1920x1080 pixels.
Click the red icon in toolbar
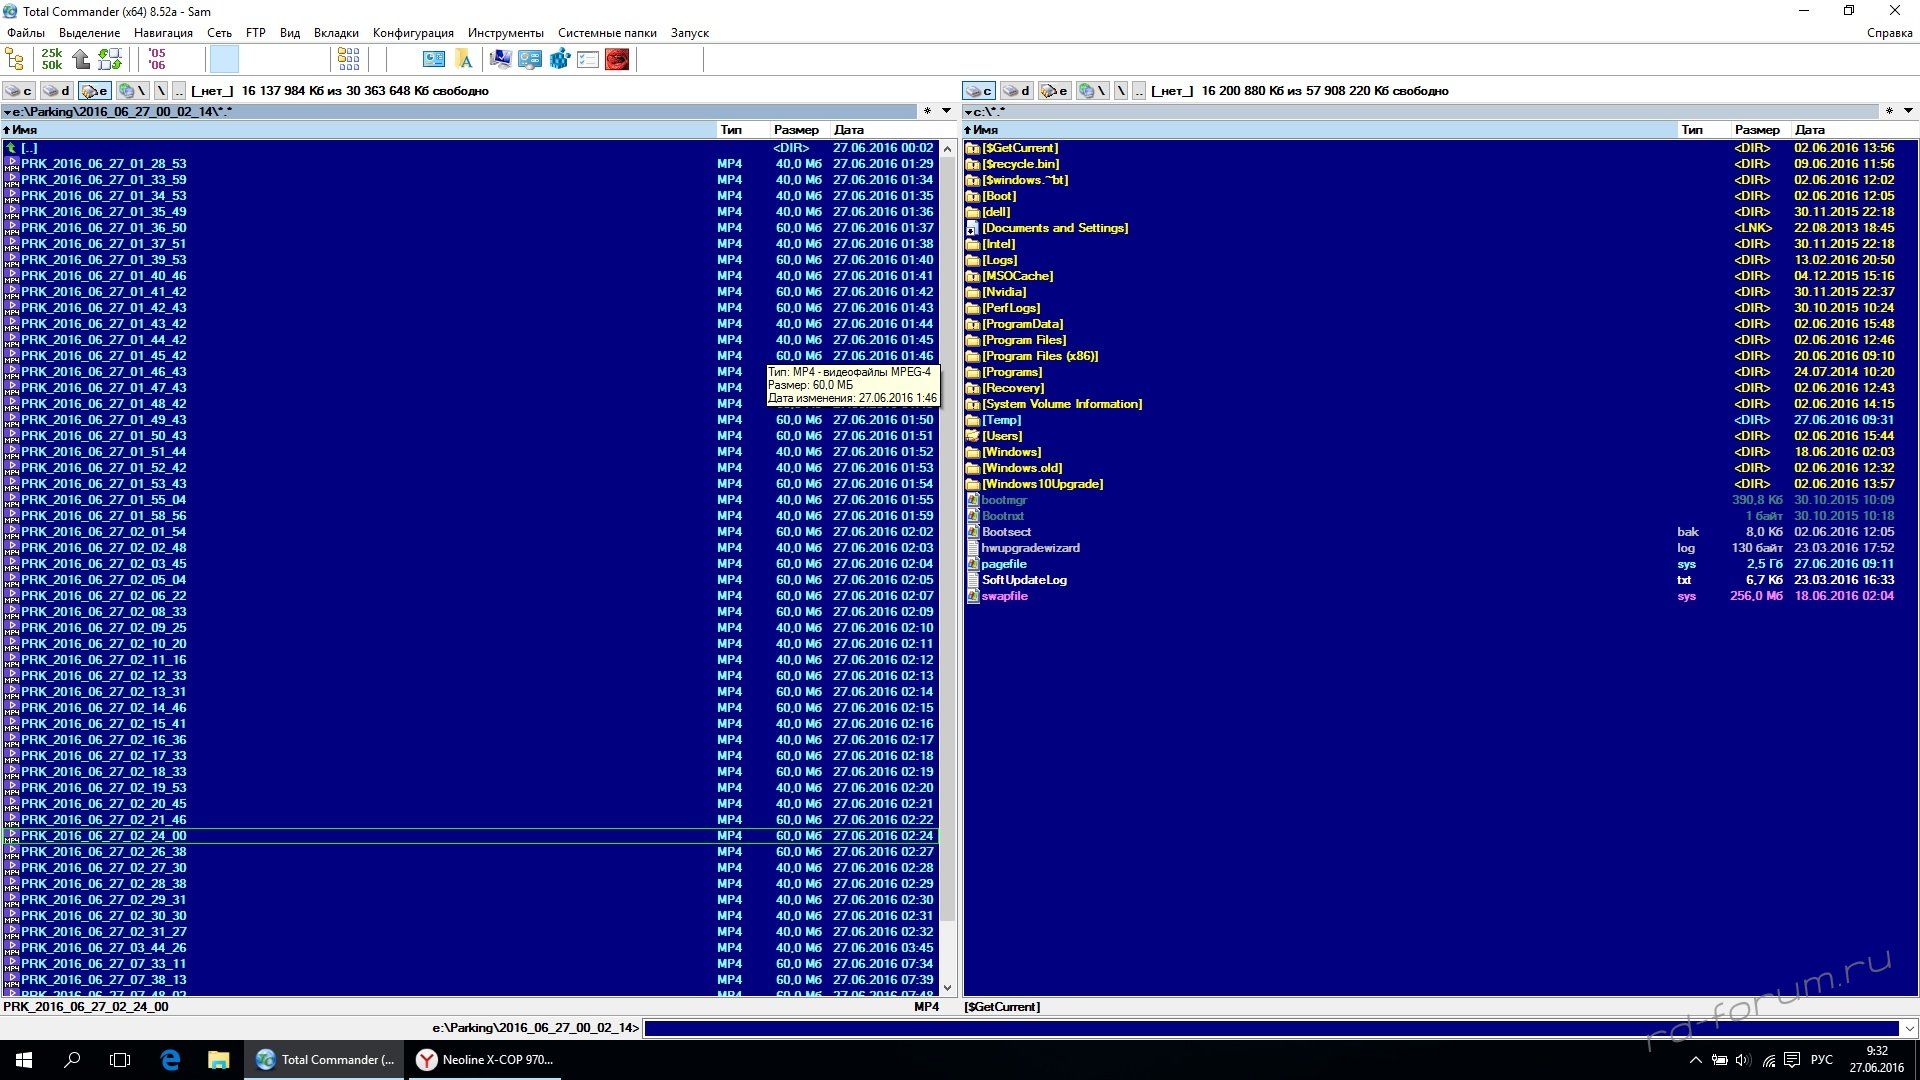(x=617, y=60)
